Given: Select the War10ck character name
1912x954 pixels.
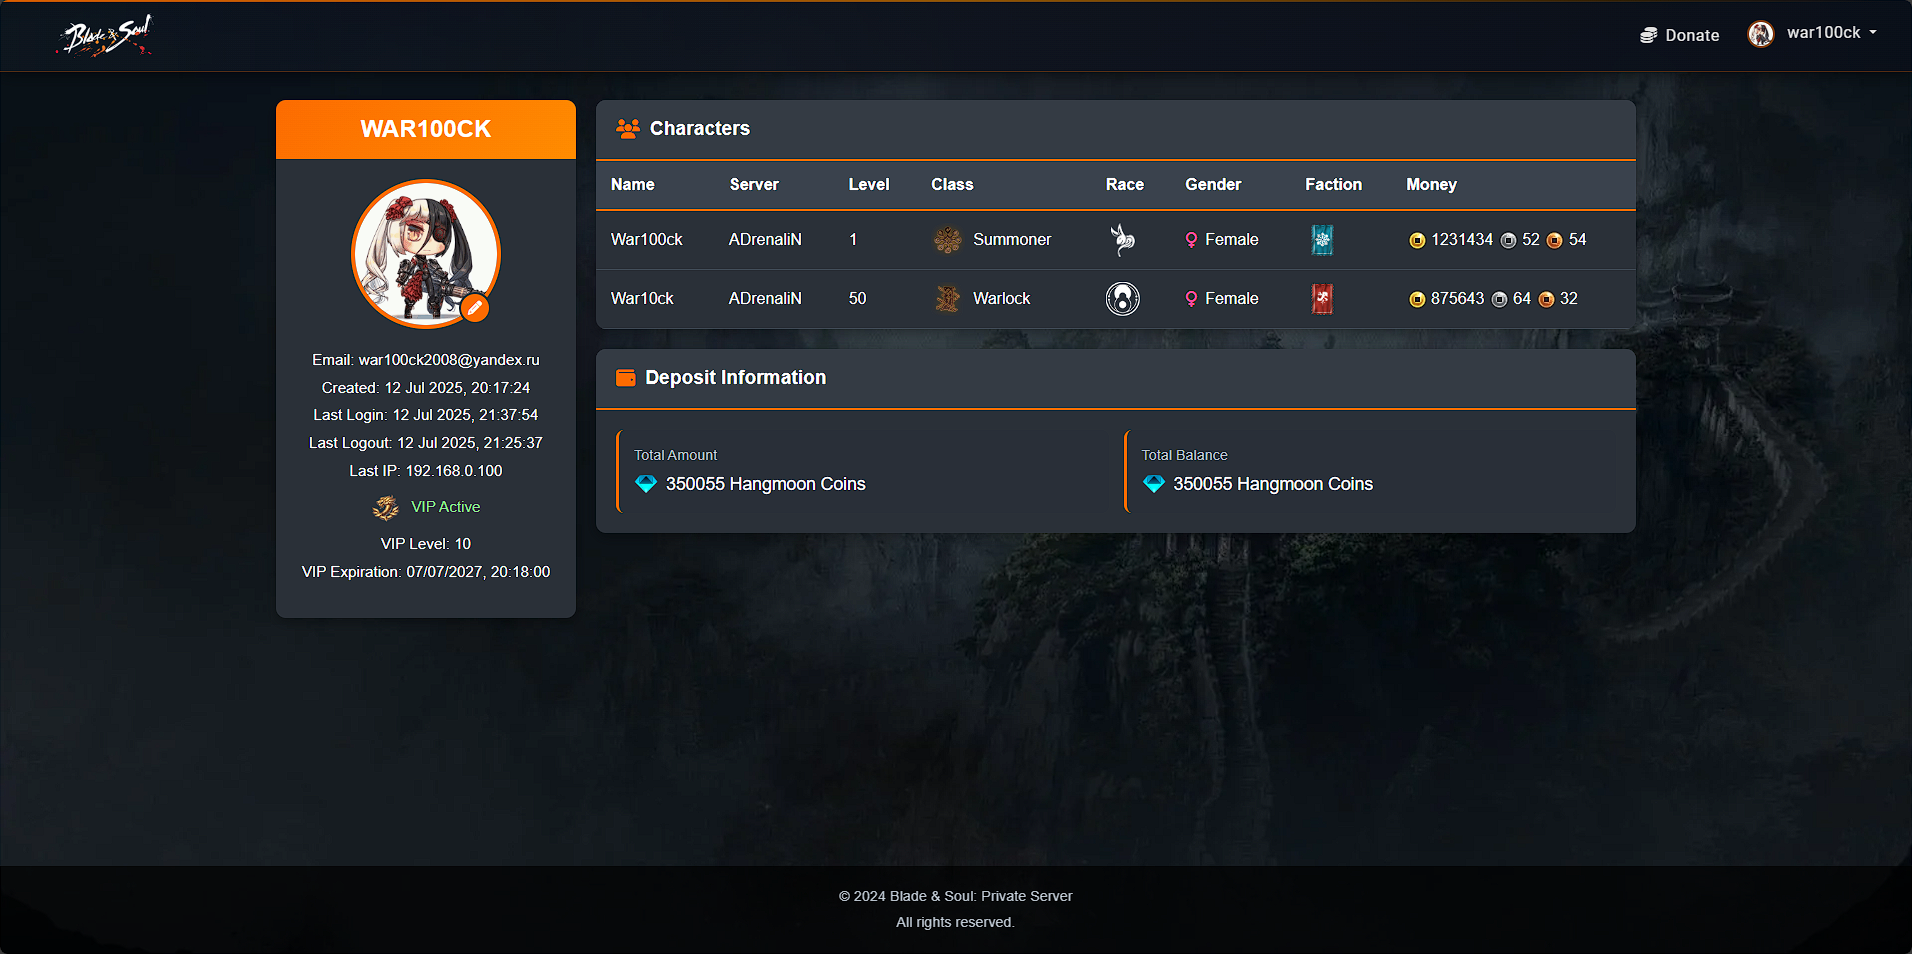Looking at the screenshot, I should [x=642, y=299].
